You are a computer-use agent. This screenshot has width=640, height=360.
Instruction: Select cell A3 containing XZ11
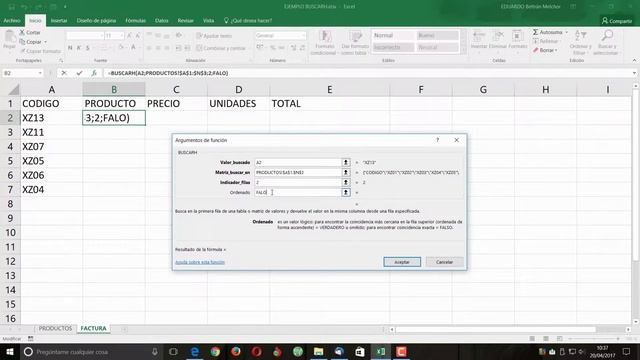[x=51, y=132]
